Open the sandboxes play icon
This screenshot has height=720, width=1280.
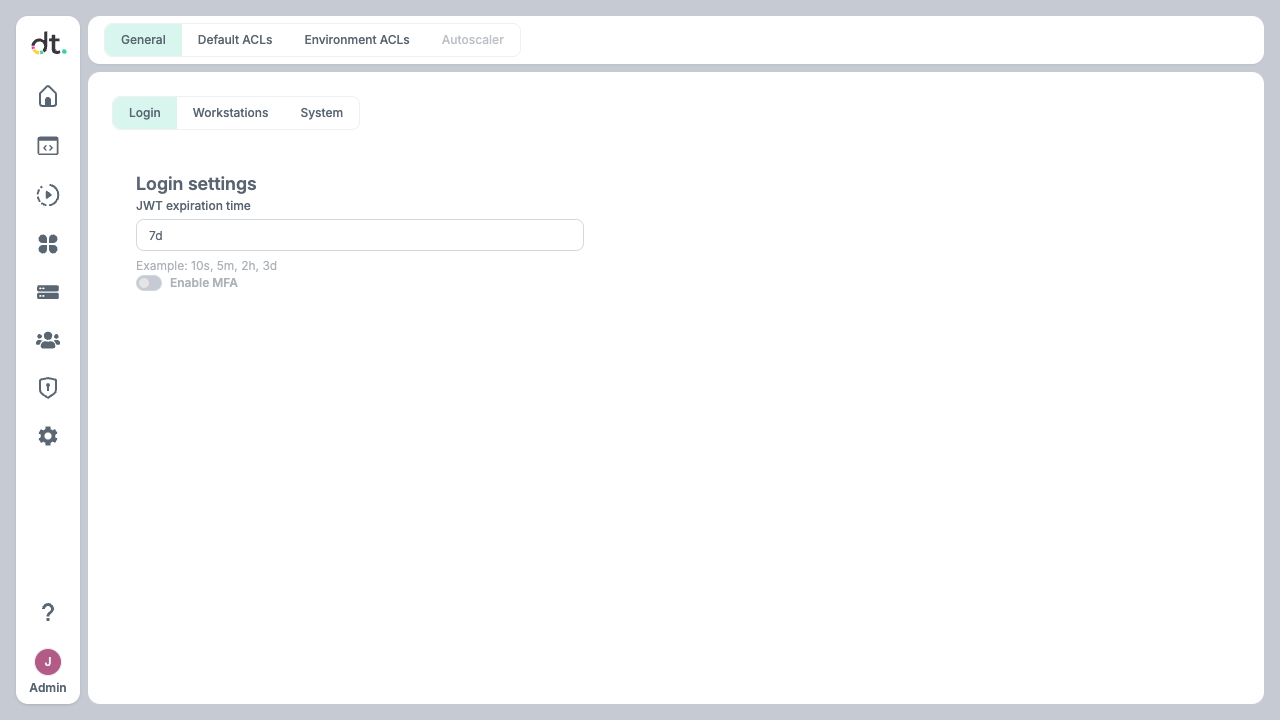tap(47, 195)
